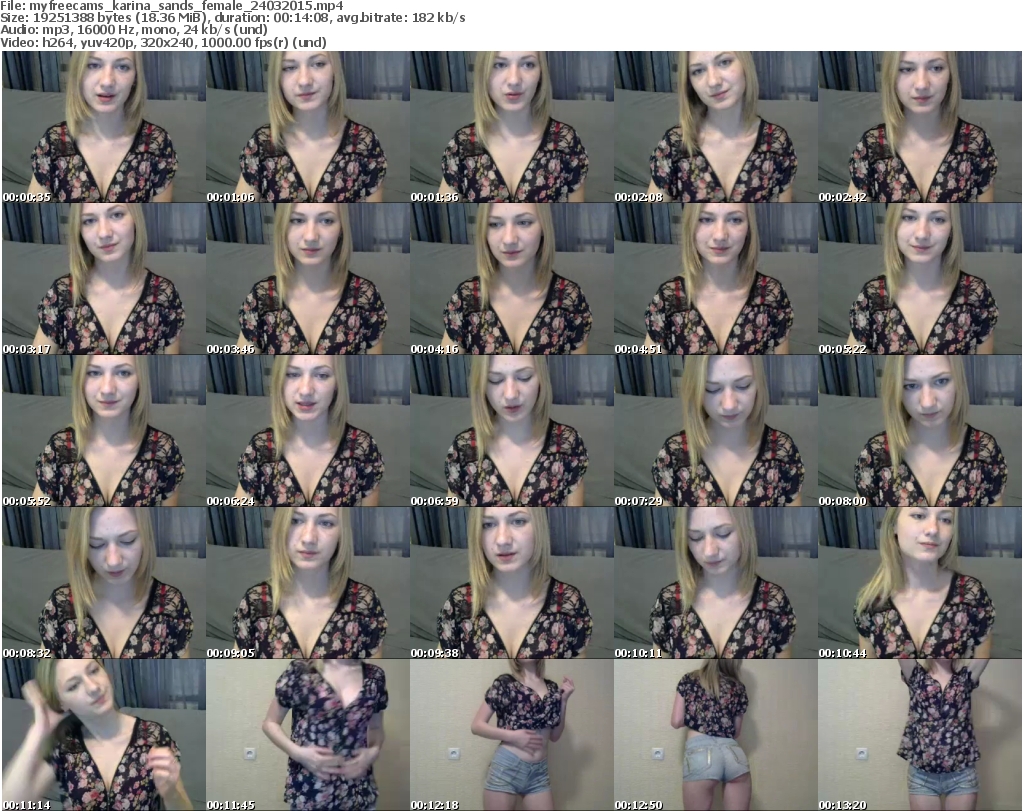Select the thumbnail stamped 00:11:45
The image size is (1024, 811).
pyautogui.click(x=308, y=735)
